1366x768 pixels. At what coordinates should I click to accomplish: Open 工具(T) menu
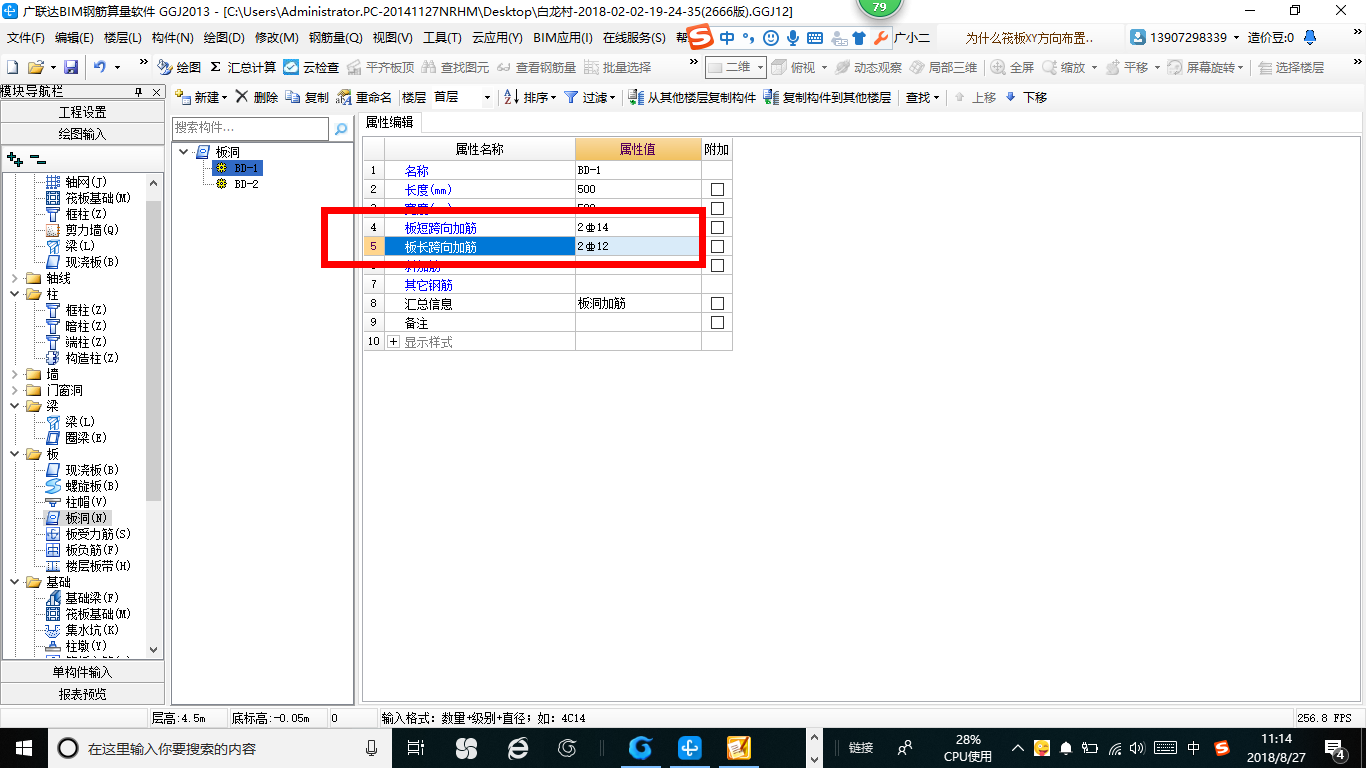click(442, 37)
